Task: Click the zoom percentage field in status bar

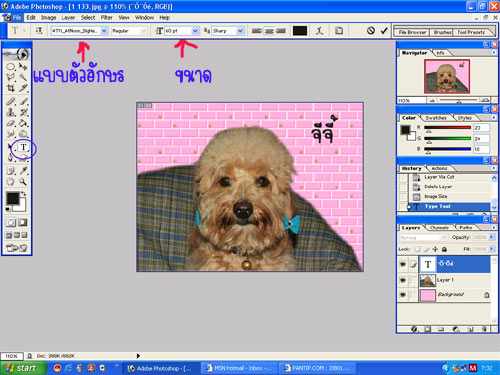Action: tap(12, 356)
